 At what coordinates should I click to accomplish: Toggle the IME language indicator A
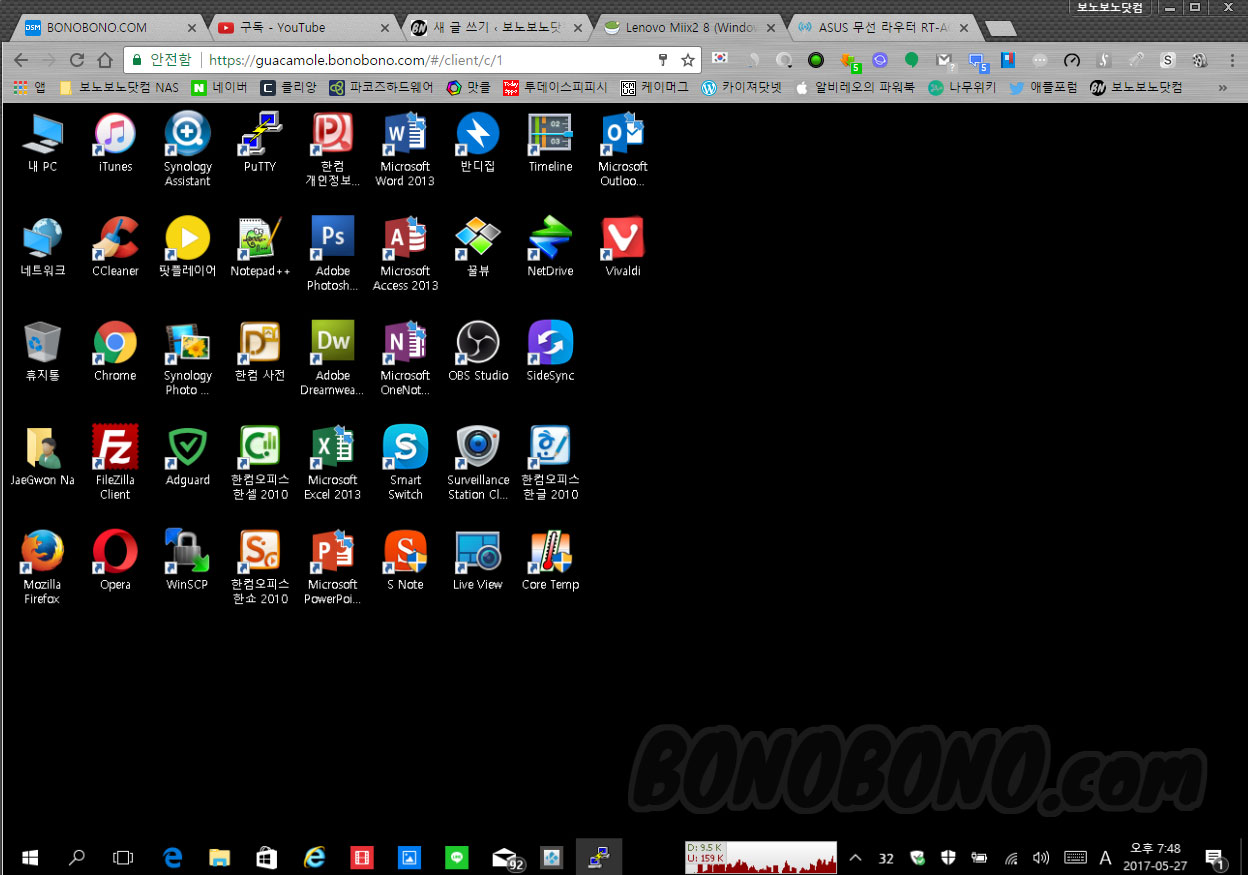(x=1105, y=857)
